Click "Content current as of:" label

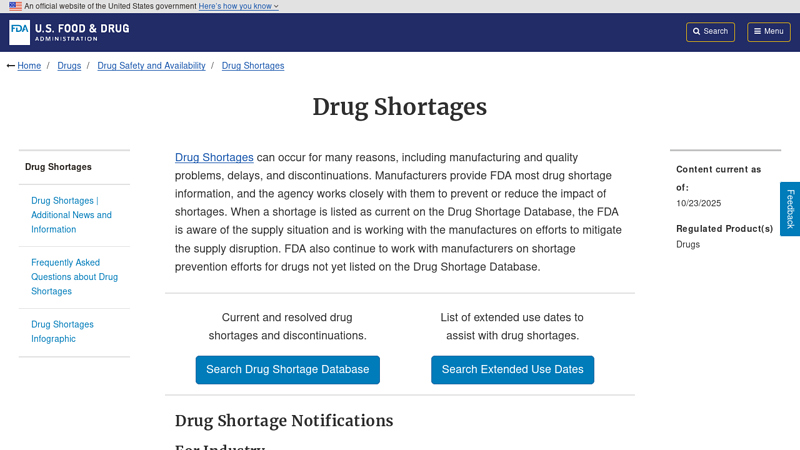click(x=718, y=178)
